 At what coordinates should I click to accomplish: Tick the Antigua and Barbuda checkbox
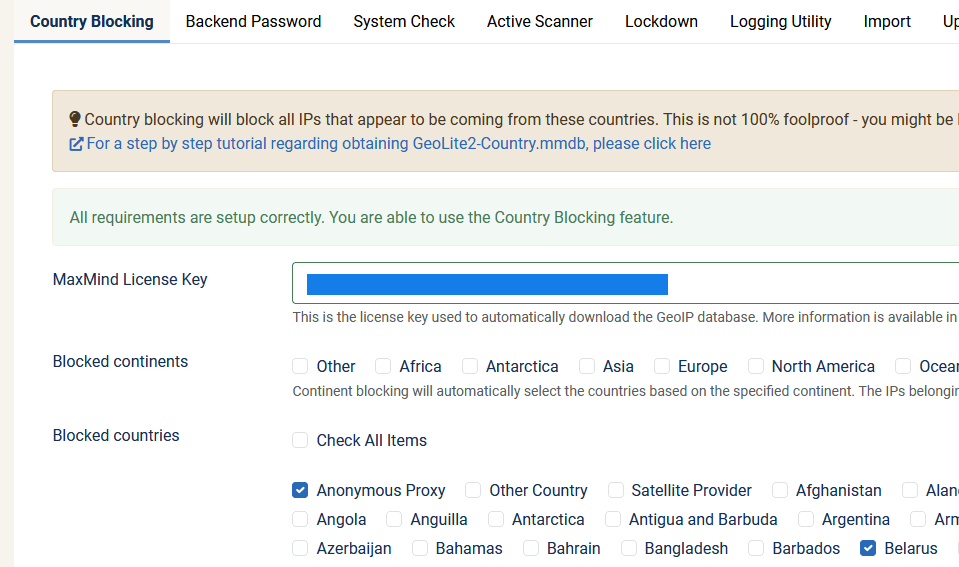[612, 519]
